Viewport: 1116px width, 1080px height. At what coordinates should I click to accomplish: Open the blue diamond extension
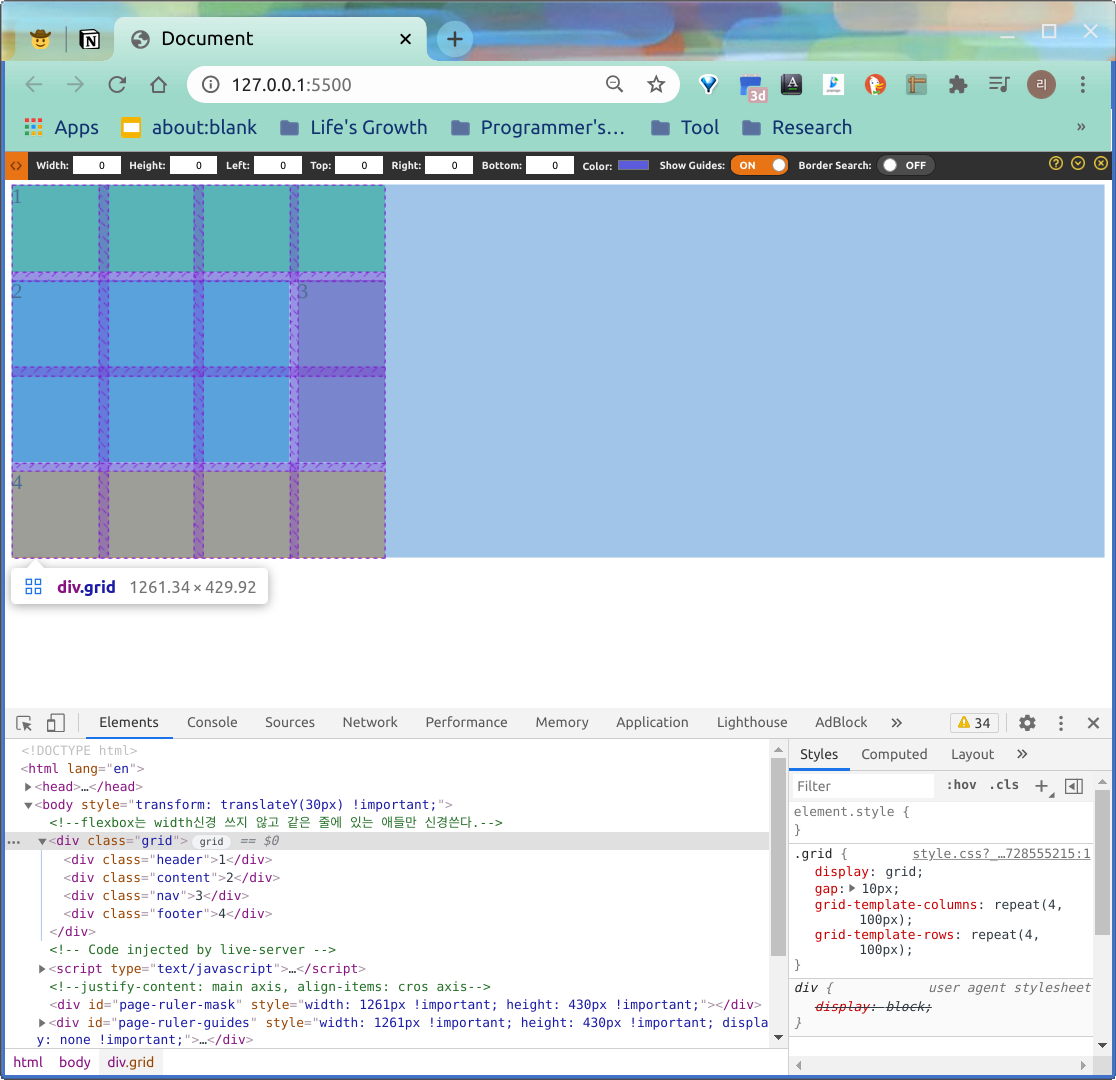coord(708,85)
